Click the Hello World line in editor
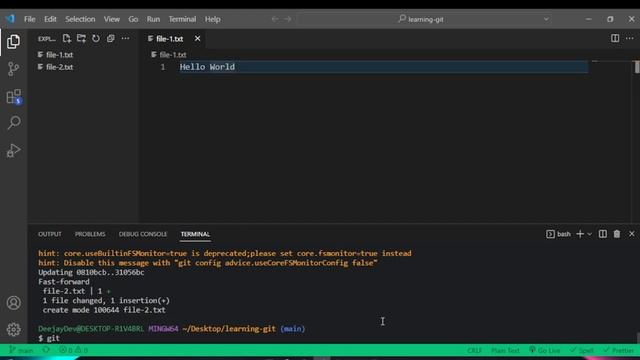640x360 pixels. point(207,67)
